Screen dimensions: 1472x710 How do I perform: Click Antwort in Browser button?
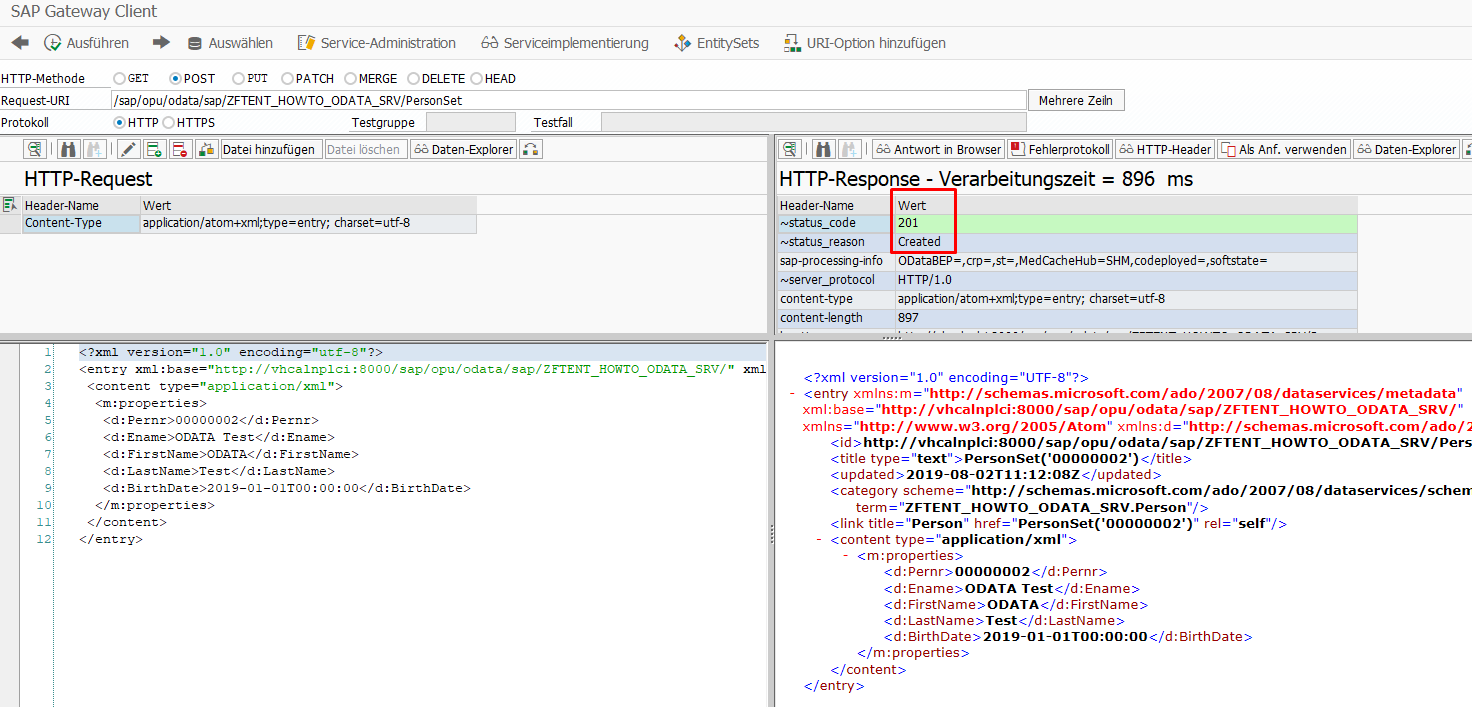[938, 149]
